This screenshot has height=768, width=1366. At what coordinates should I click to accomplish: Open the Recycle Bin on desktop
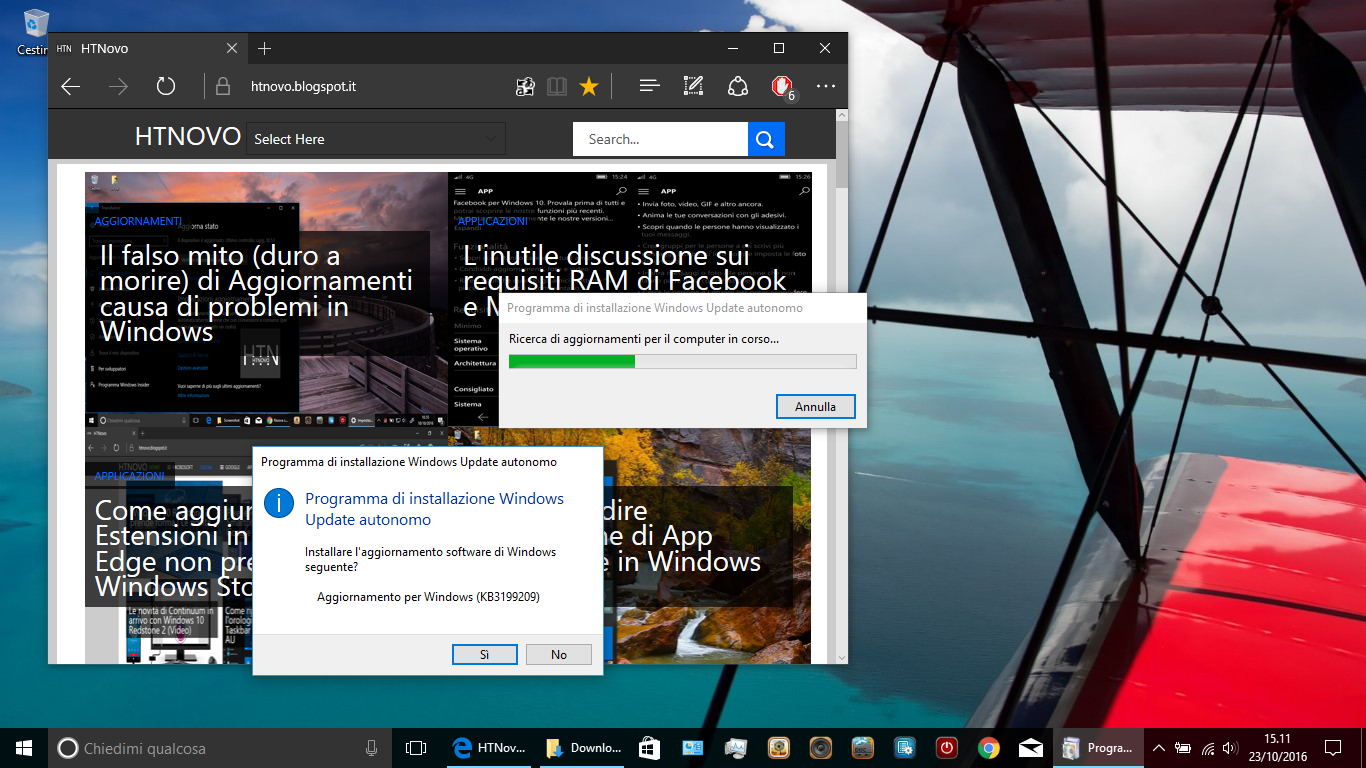(x=35, y=30)
